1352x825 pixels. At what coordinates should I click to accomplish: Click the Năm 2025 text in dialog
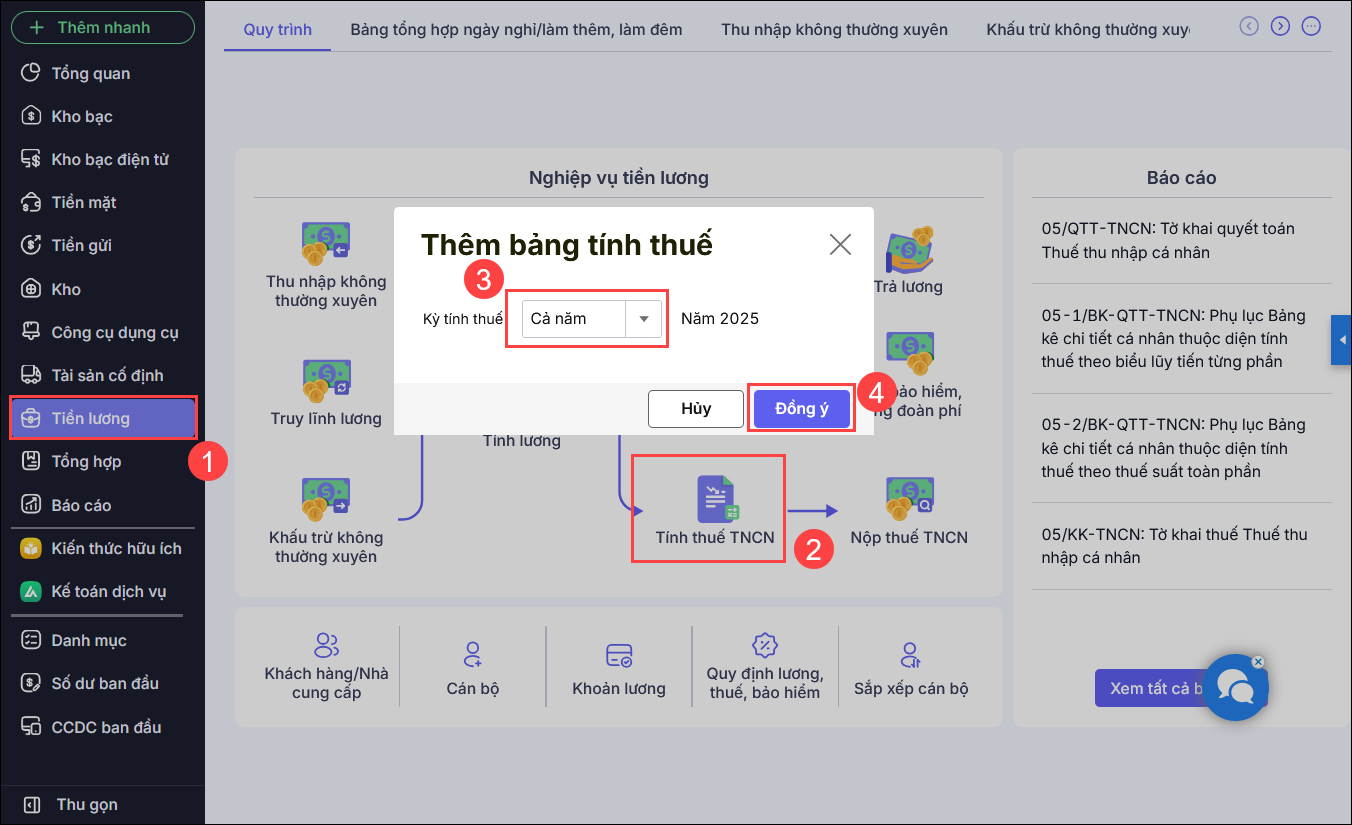(x=720, y=319)
